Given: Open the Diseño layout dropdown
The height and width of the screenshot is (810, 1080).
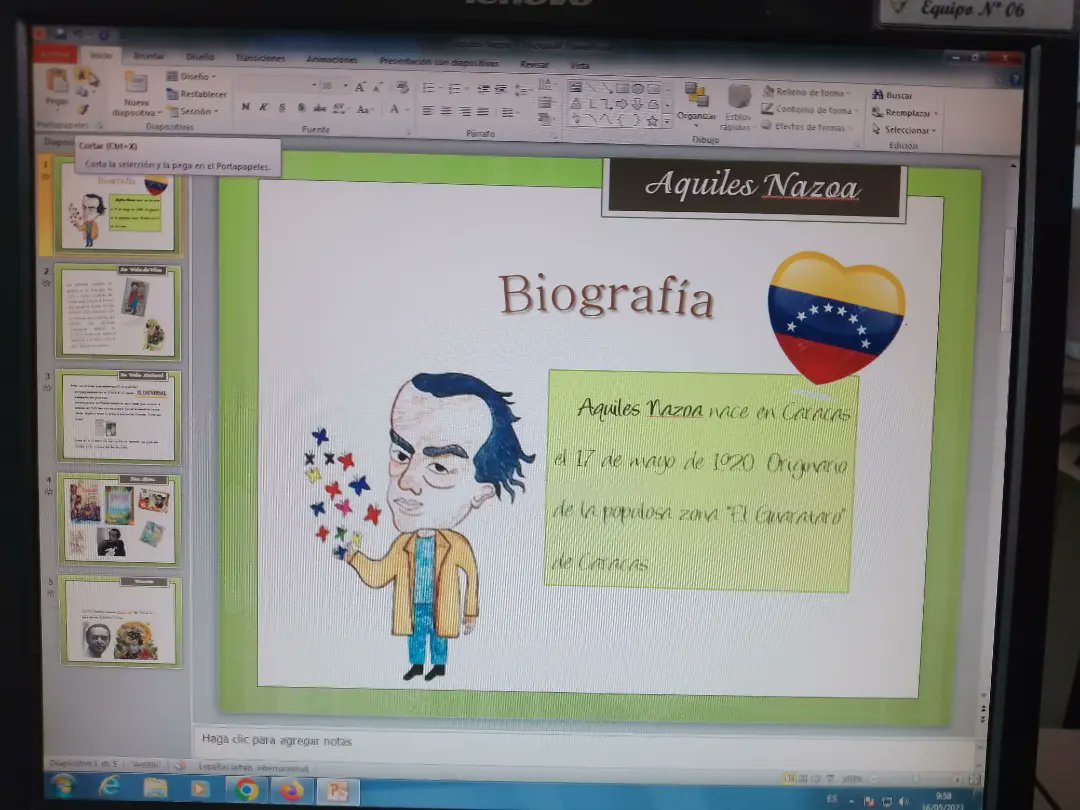Looking at the screenshot, I should [191, 76].
